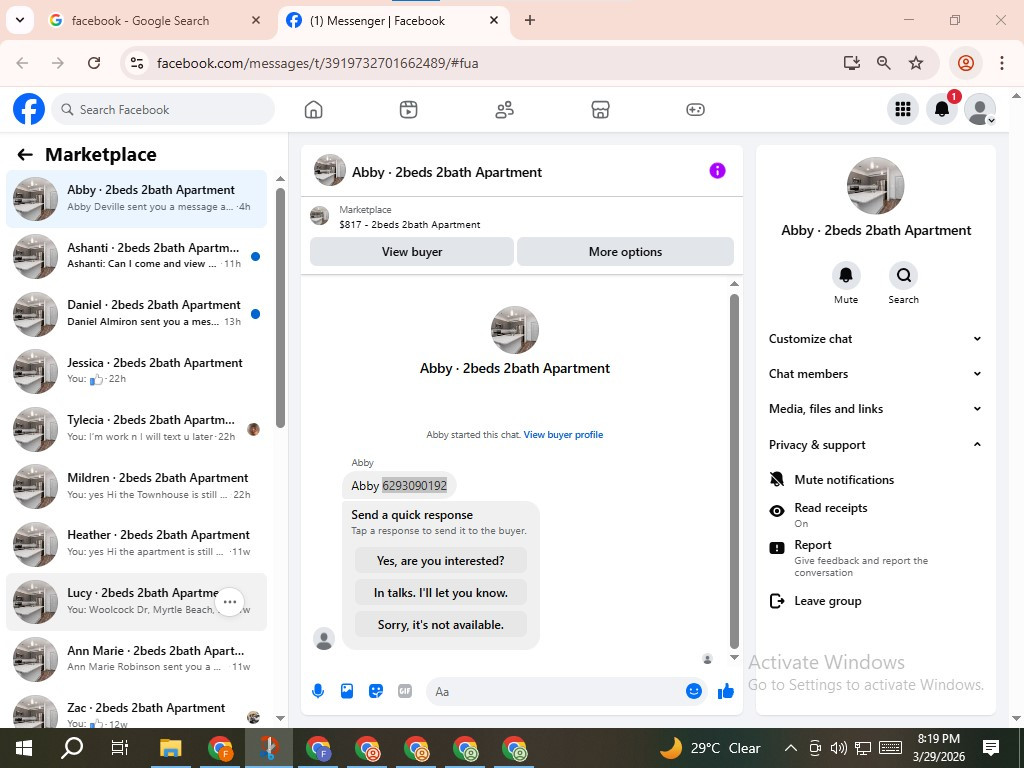Open Ashanti's 2beds 2bath conversation

coord(136,256)
